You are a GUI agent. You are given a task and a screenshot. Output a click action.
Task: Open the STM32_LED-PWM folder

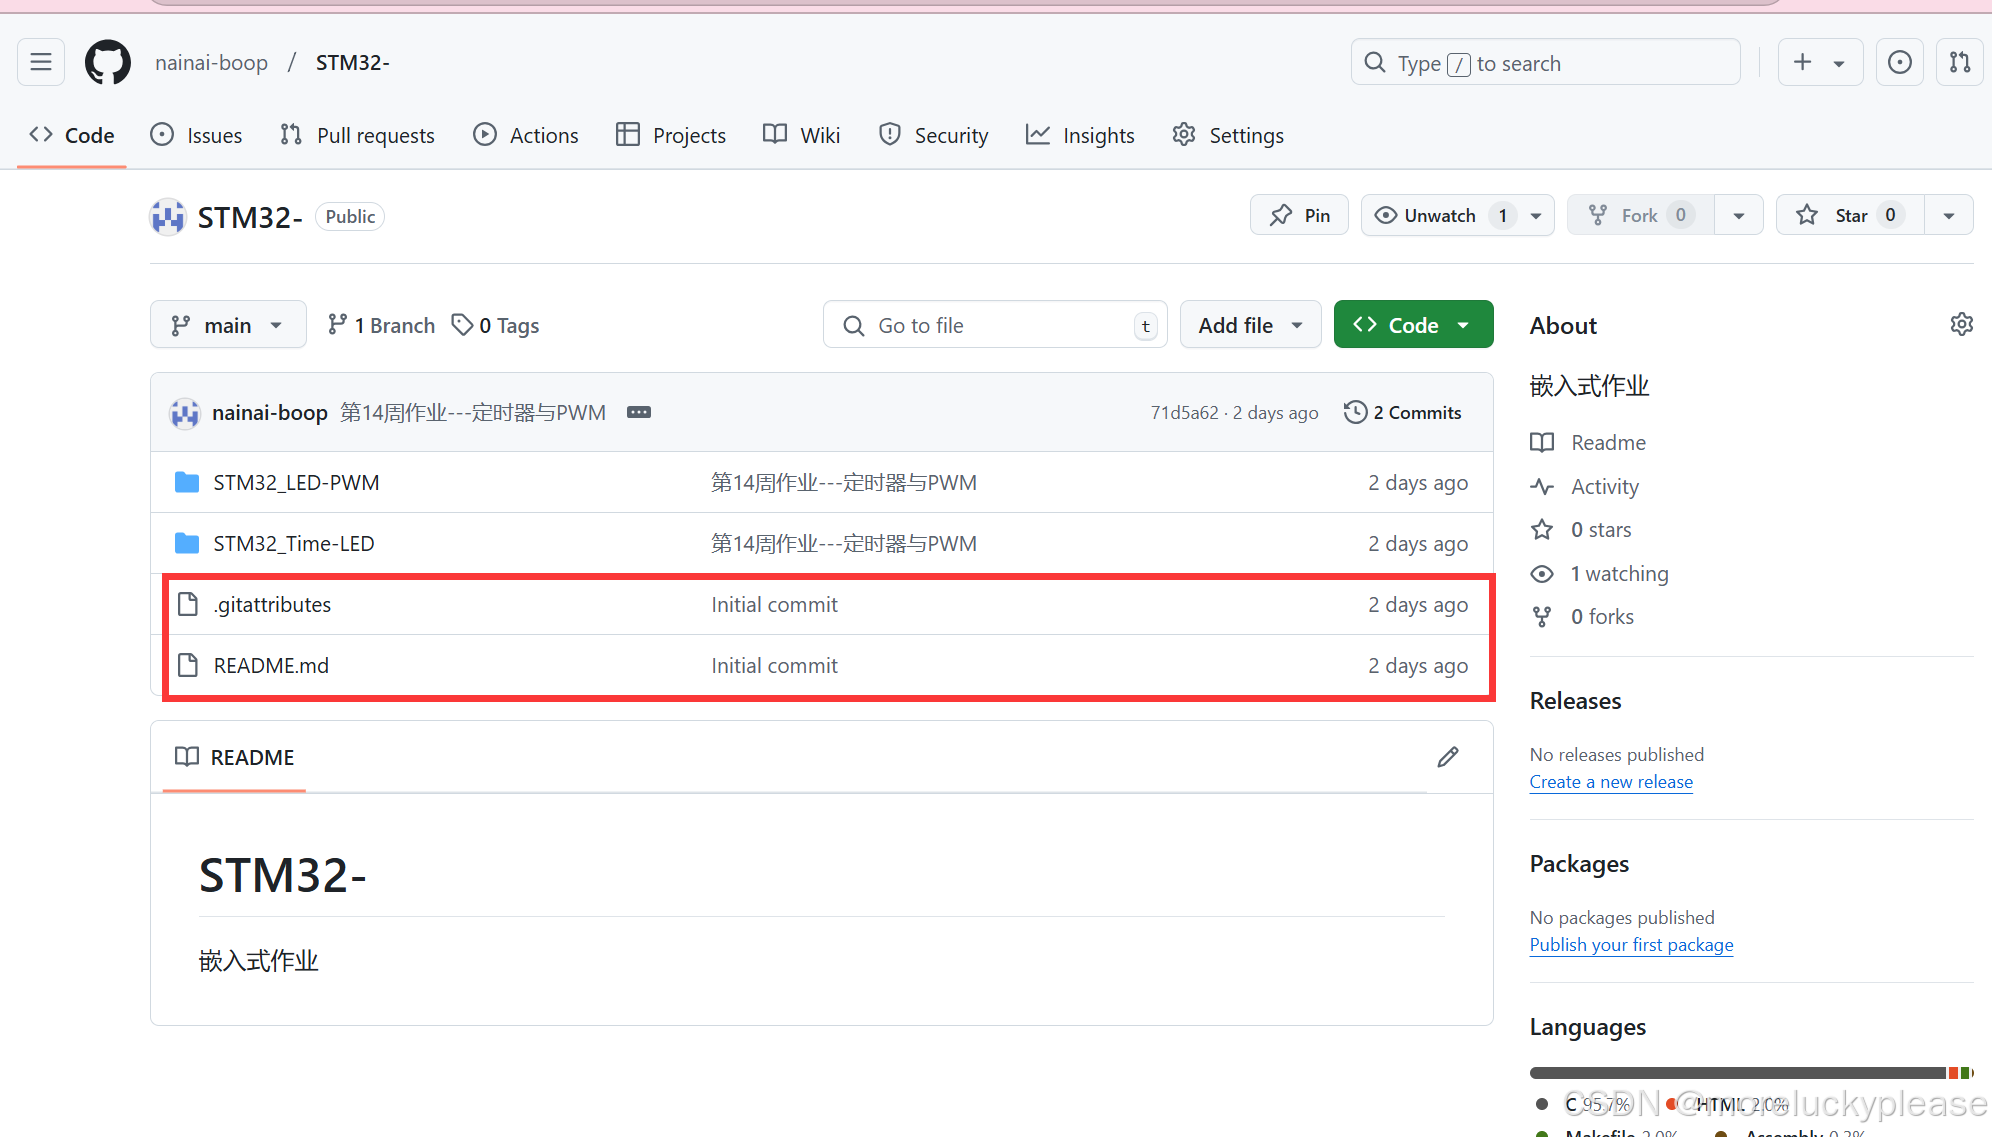tap(296, 483)
